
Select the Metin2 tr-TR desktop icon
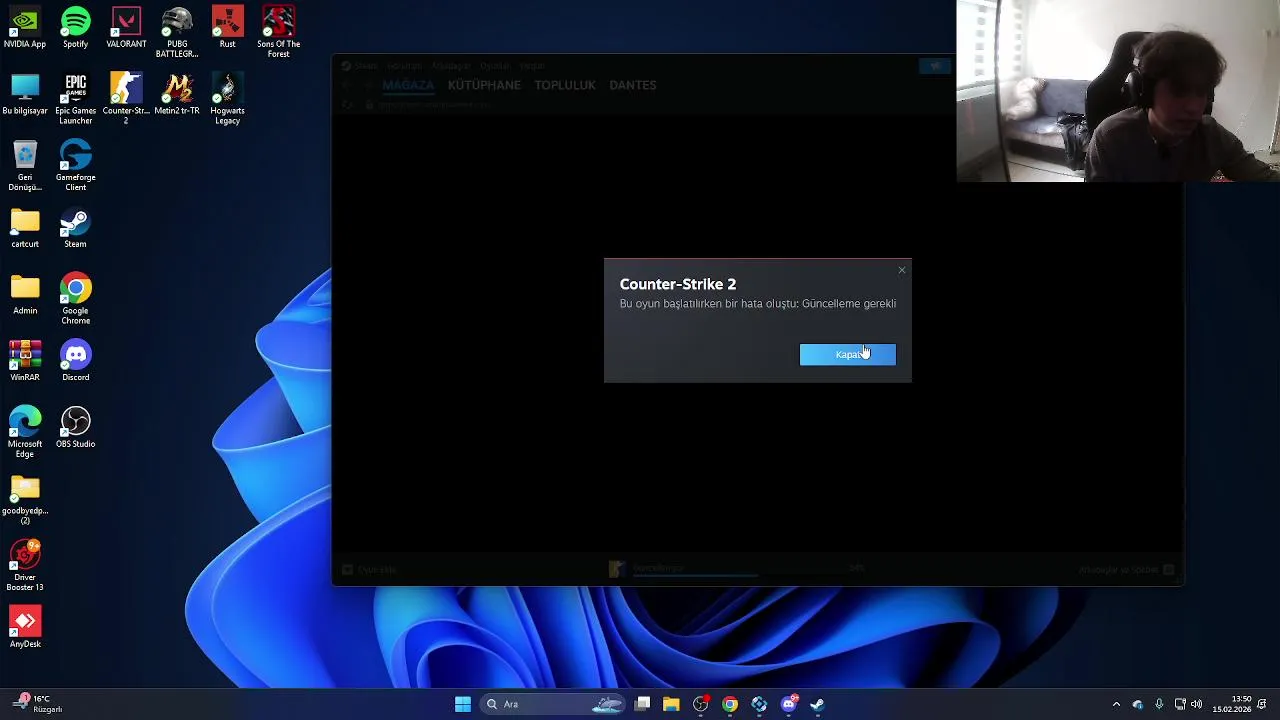[177, 95]
